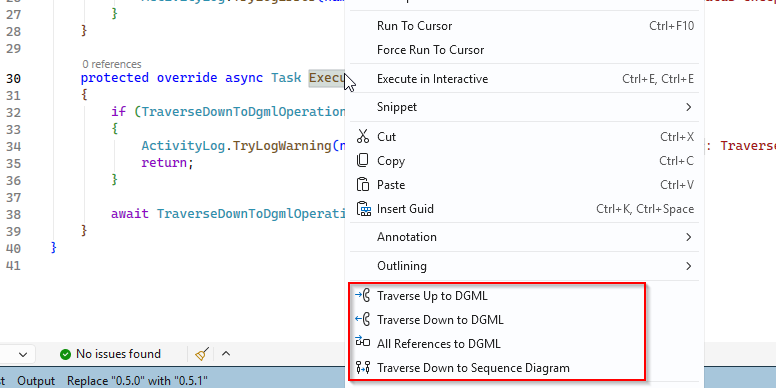Click the Replace "0.5.0" with "0.5.1" status text
776x388 pixels.
(x=137, y=381)
